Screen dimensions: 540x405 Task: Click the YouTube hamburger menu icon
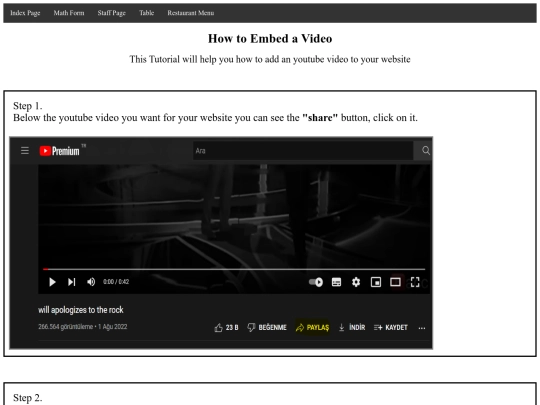tap(25, 150)
